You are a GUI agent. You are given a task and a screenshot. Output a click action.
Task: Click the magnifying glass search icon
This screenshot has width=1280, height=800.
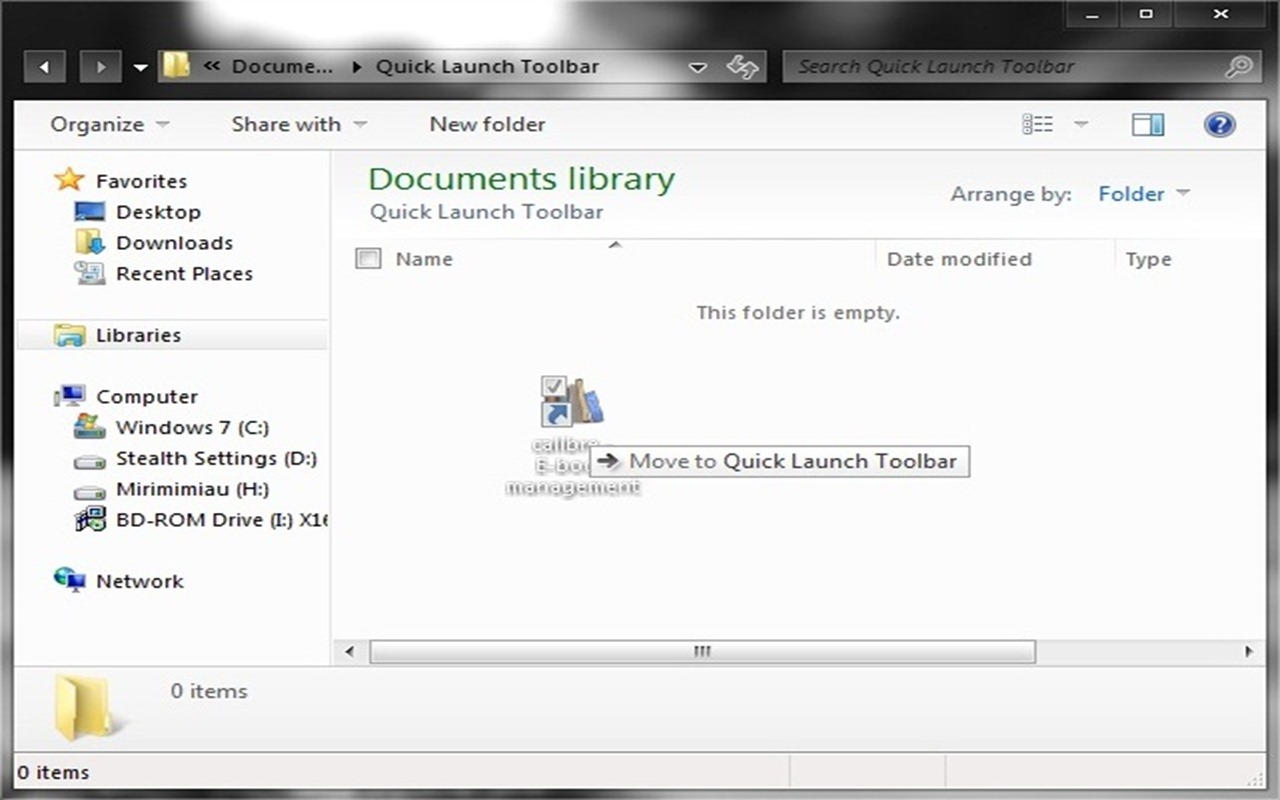tap(1238, 67)
